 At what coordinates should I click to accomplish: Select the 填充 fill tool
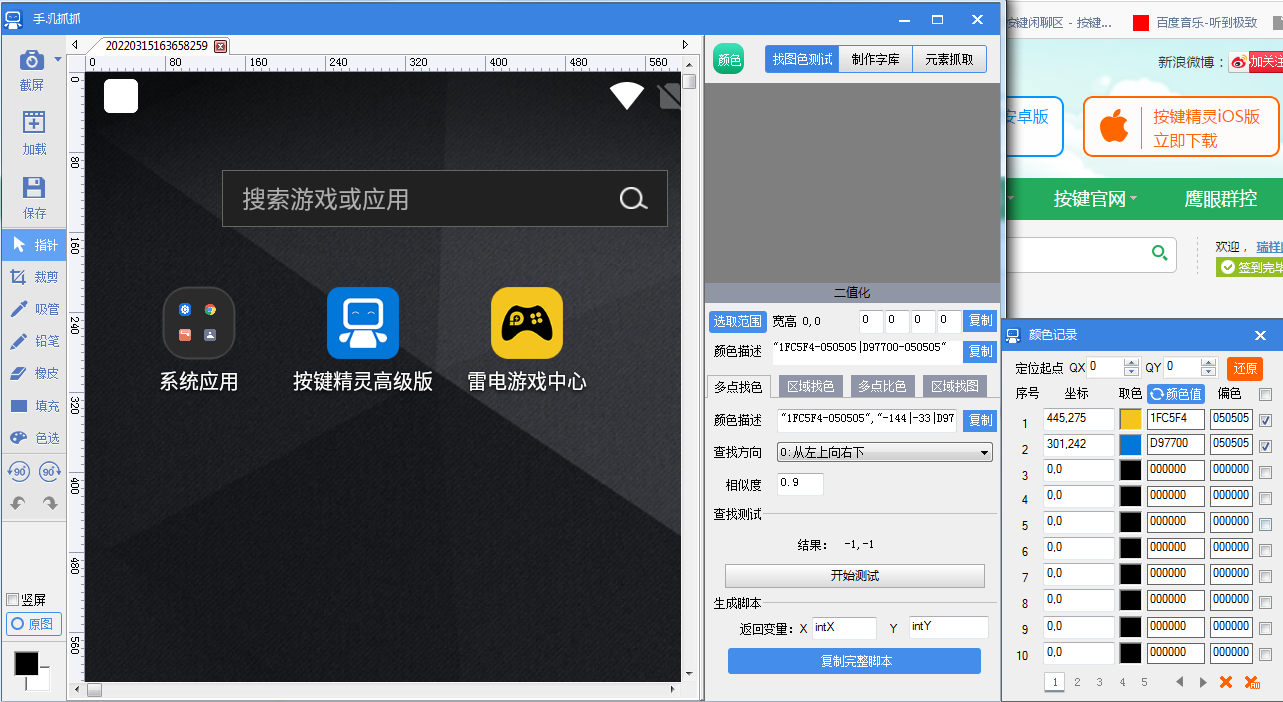(x=34, y=406)
